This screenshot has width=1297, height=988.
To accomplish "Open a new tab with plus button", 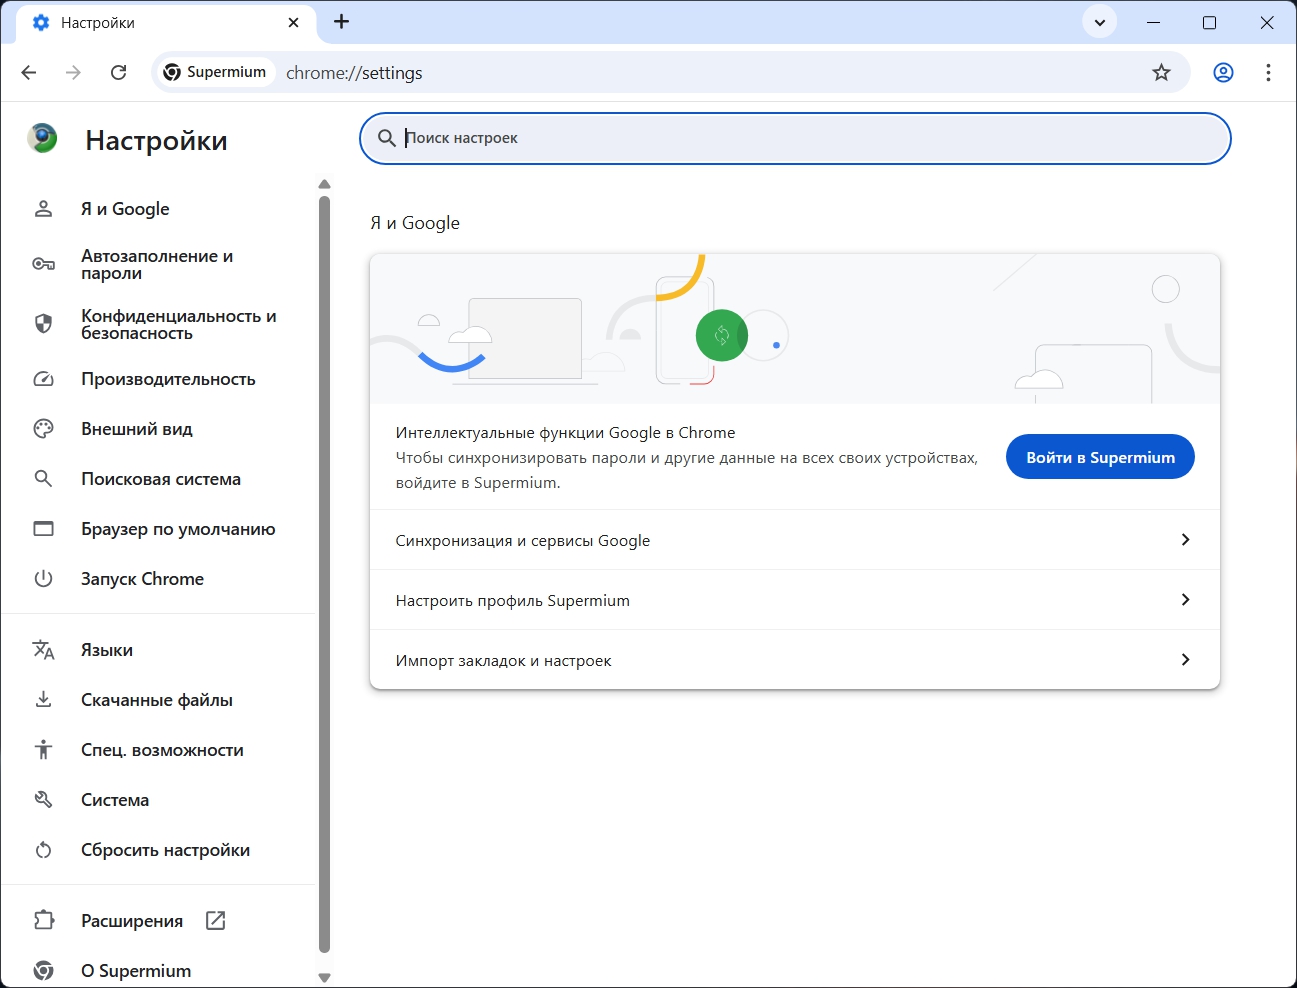I will click(342, 22).
